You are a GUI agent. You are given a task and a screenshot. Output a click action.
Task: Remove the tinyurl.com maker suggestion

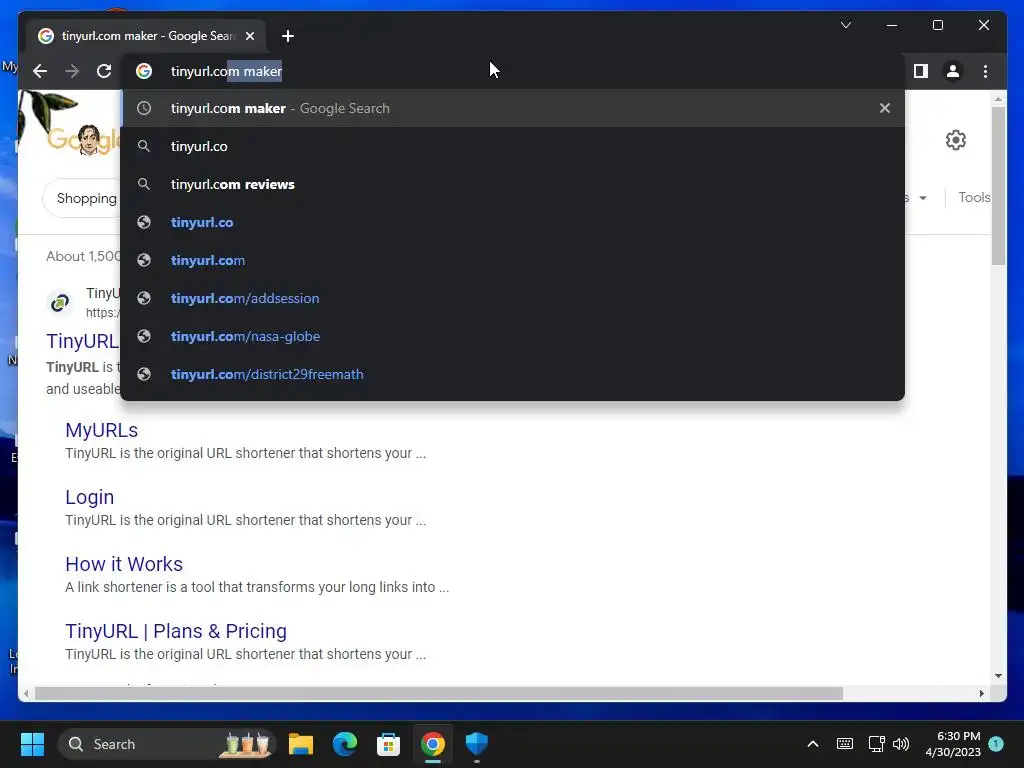click(885, 108)
